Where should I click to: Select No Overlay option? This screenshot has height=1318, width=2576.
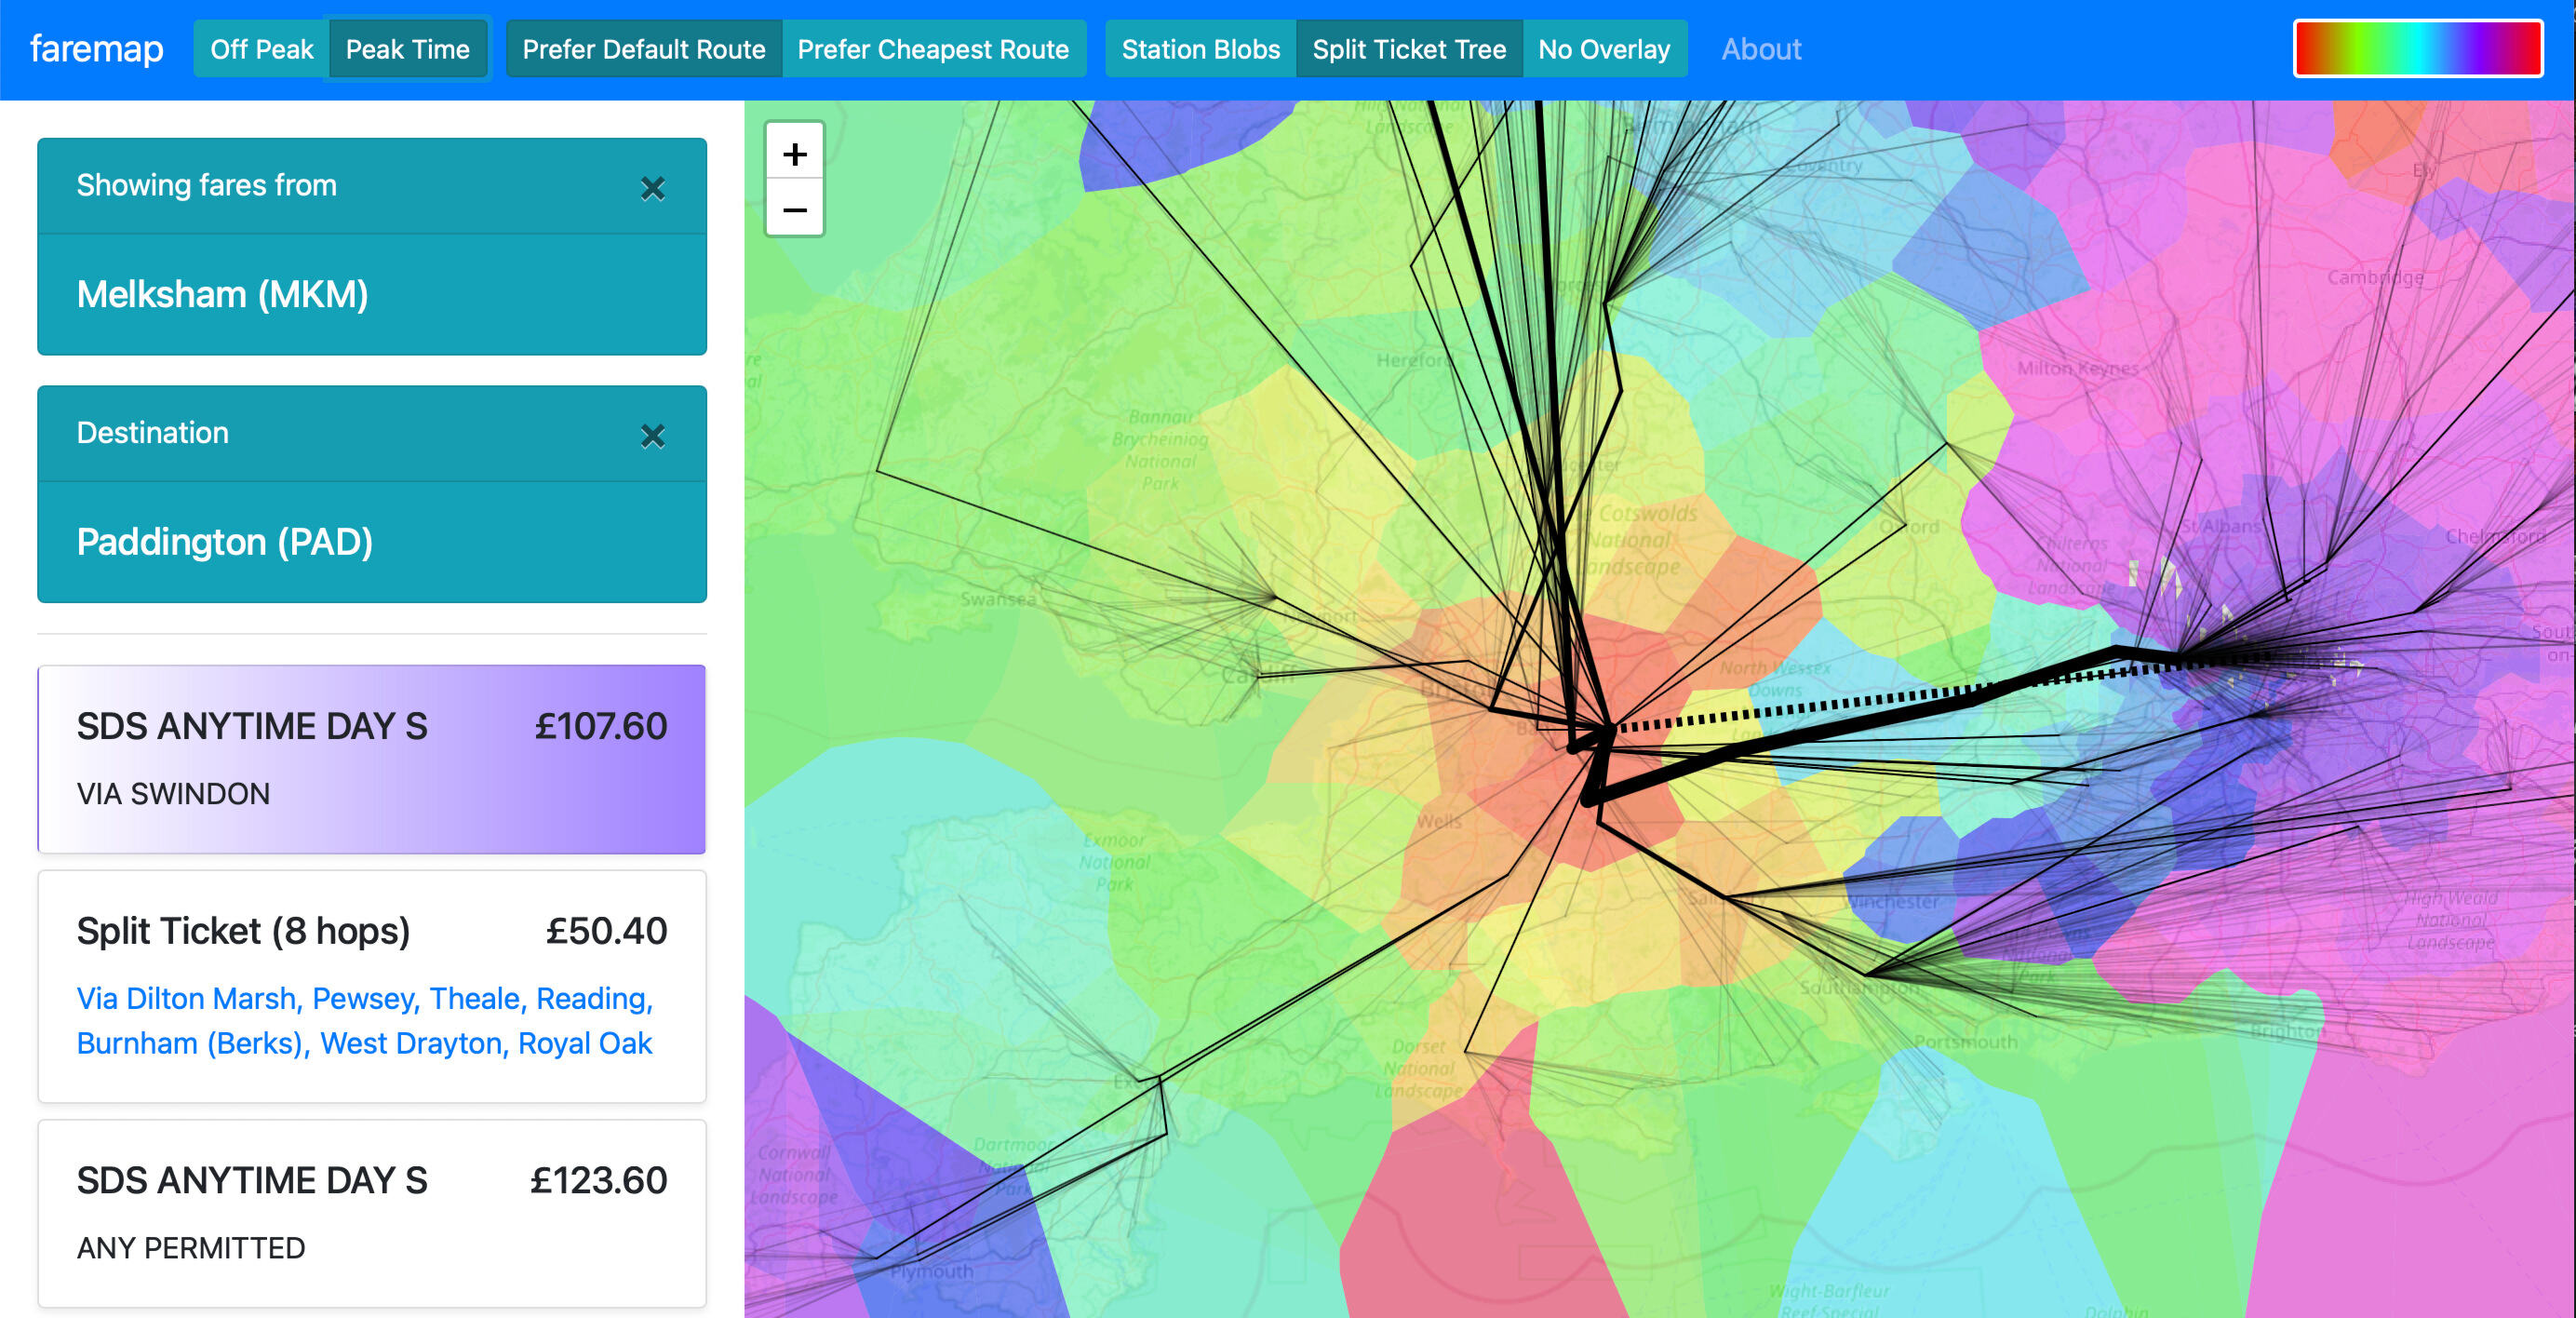[x=1603, y=49]
